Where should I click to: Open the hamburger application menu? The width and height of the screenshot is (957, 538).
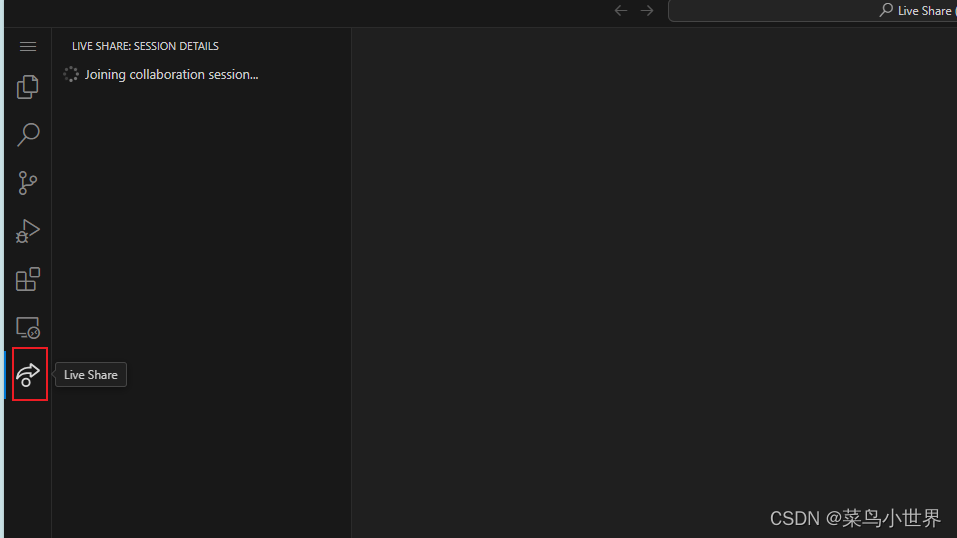27,46
